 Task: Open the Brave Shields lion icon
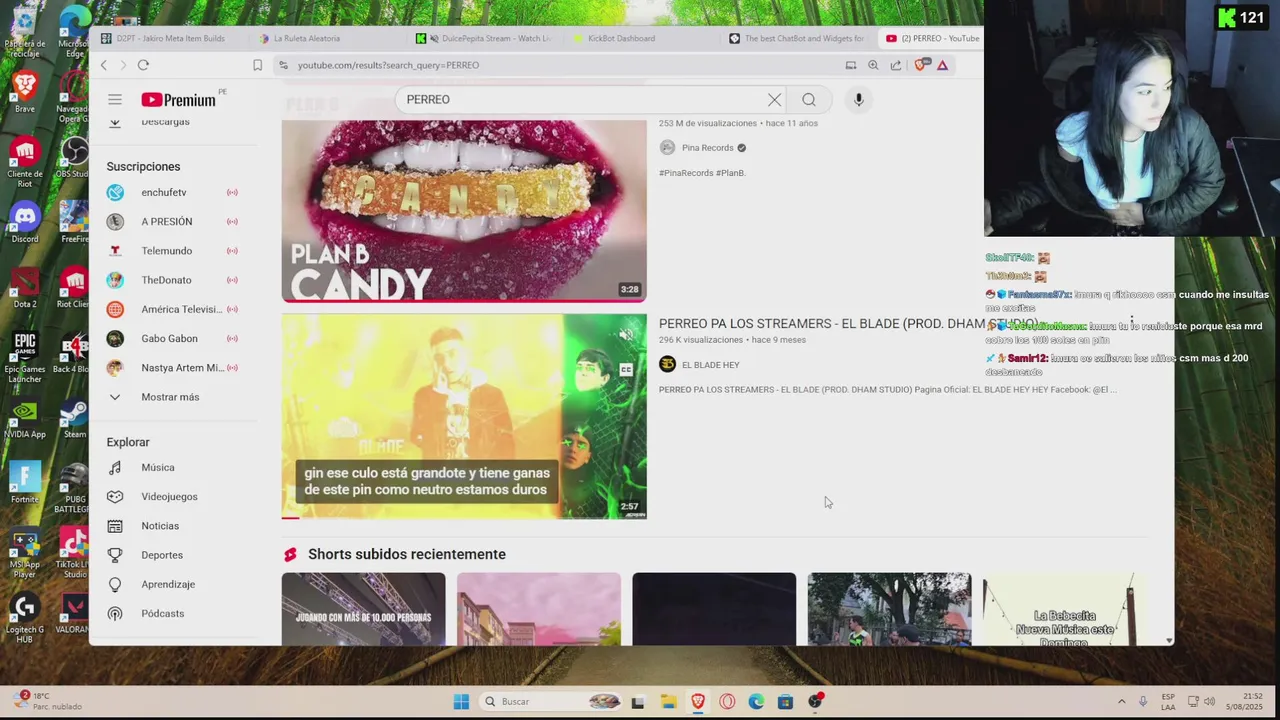[921, 65]
